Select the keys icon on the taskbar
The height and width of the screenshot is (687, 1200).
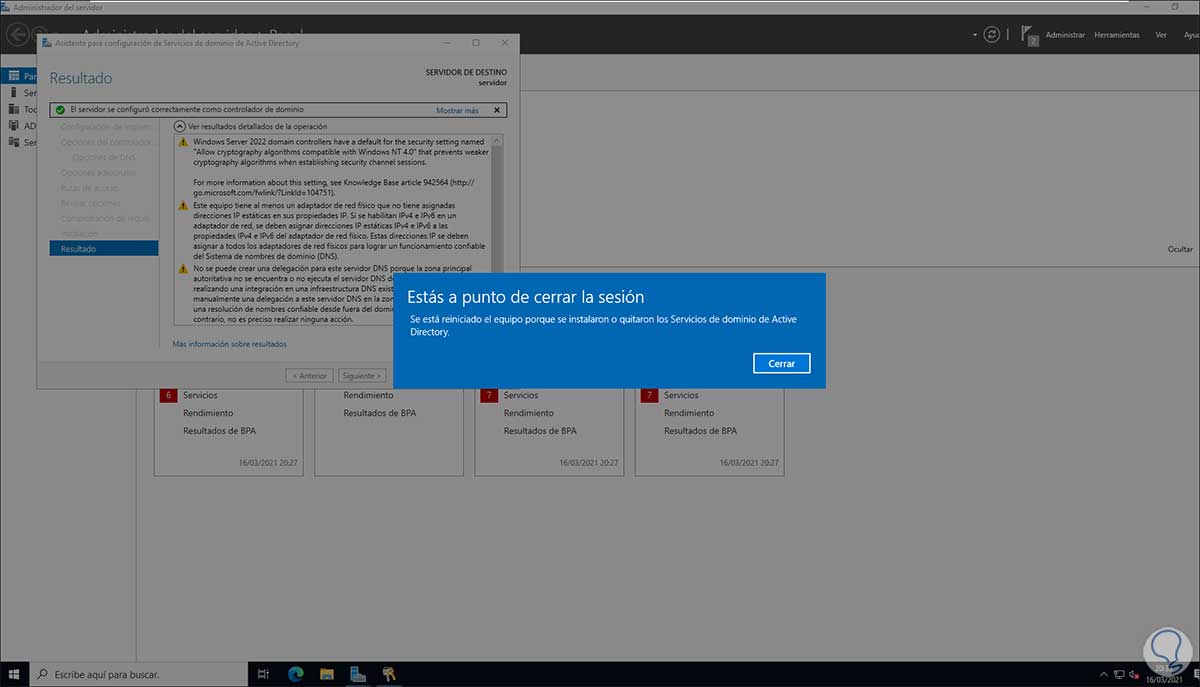point(388,673)
